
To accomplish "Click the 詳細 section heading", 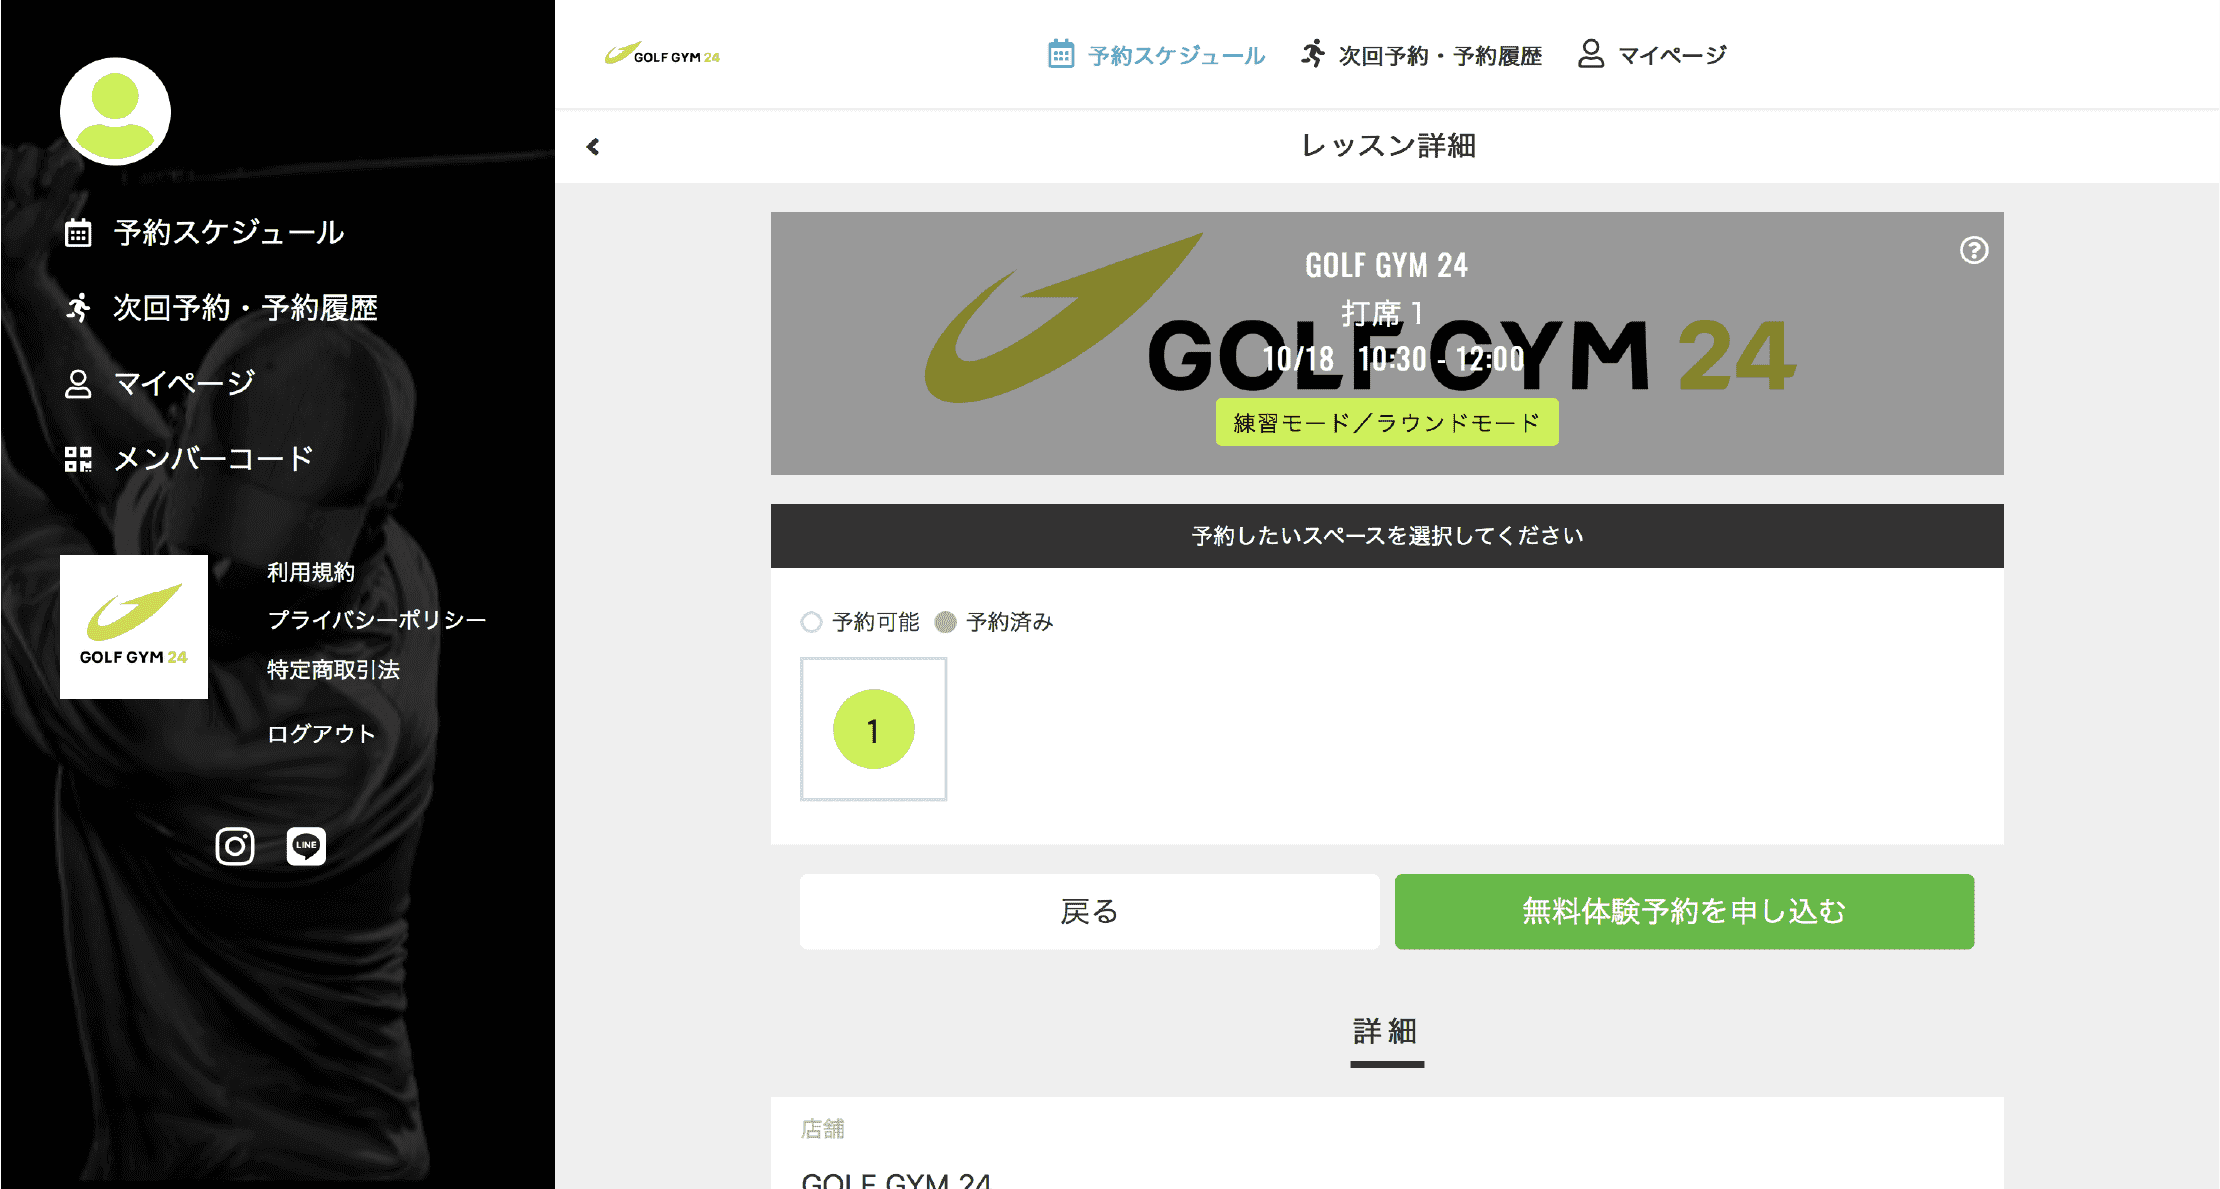I will click(x=1386, y=1032).
